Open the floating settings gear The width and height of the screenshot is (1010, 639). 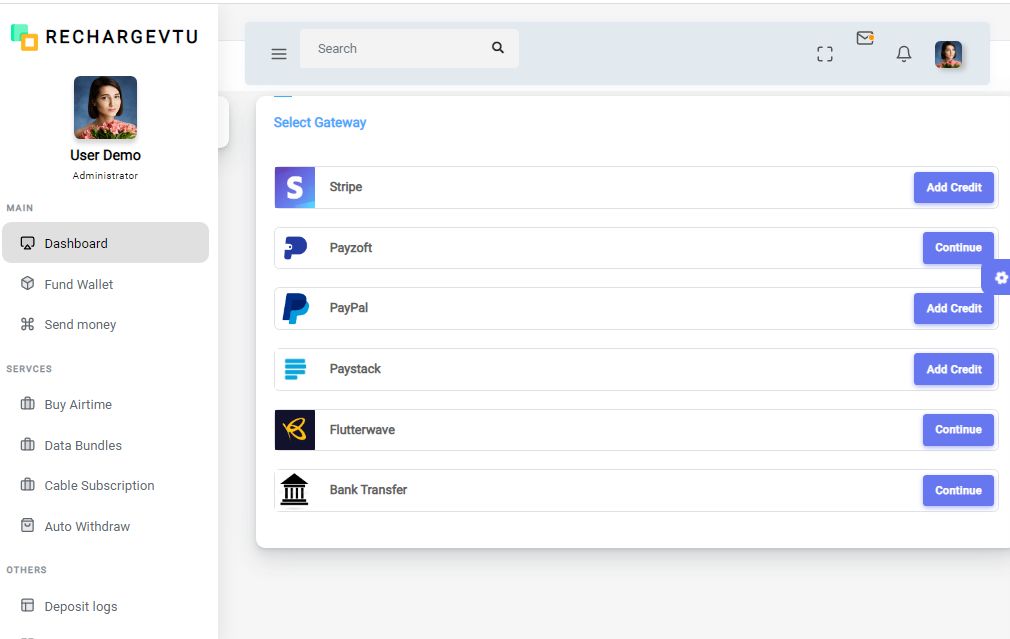pos(1000,278)
